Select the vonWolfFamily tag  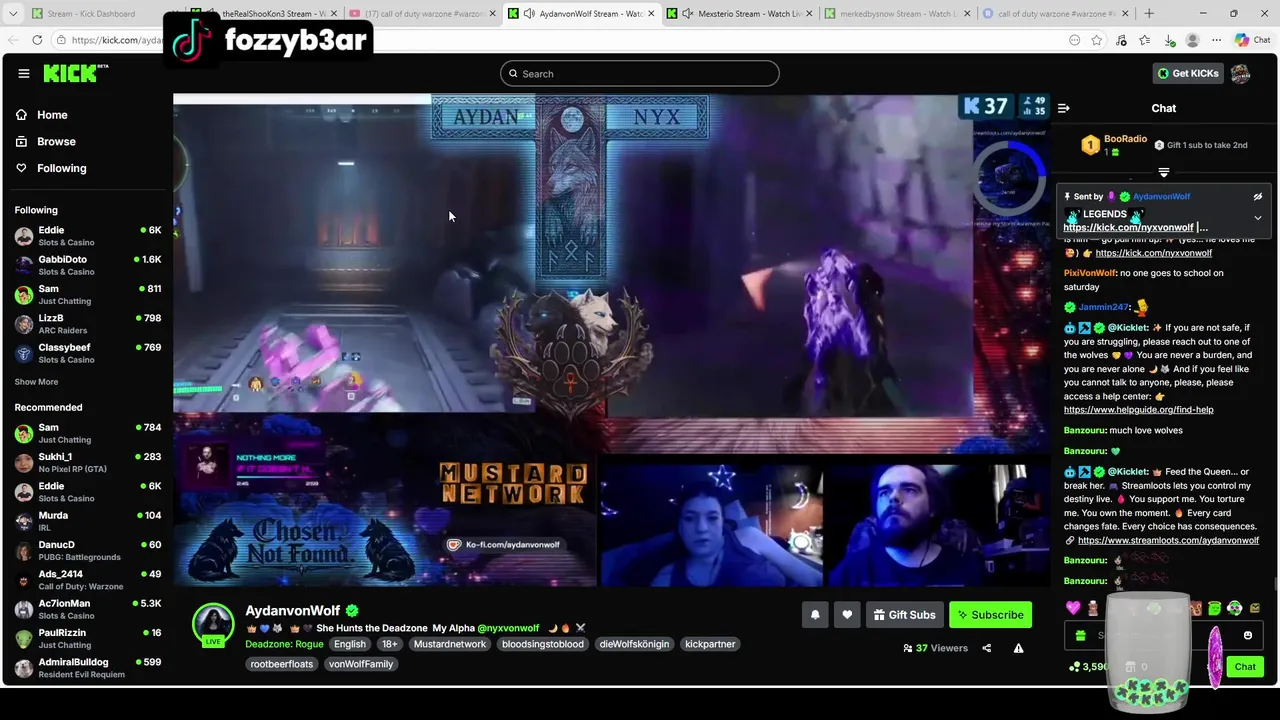tap(361, 664)
